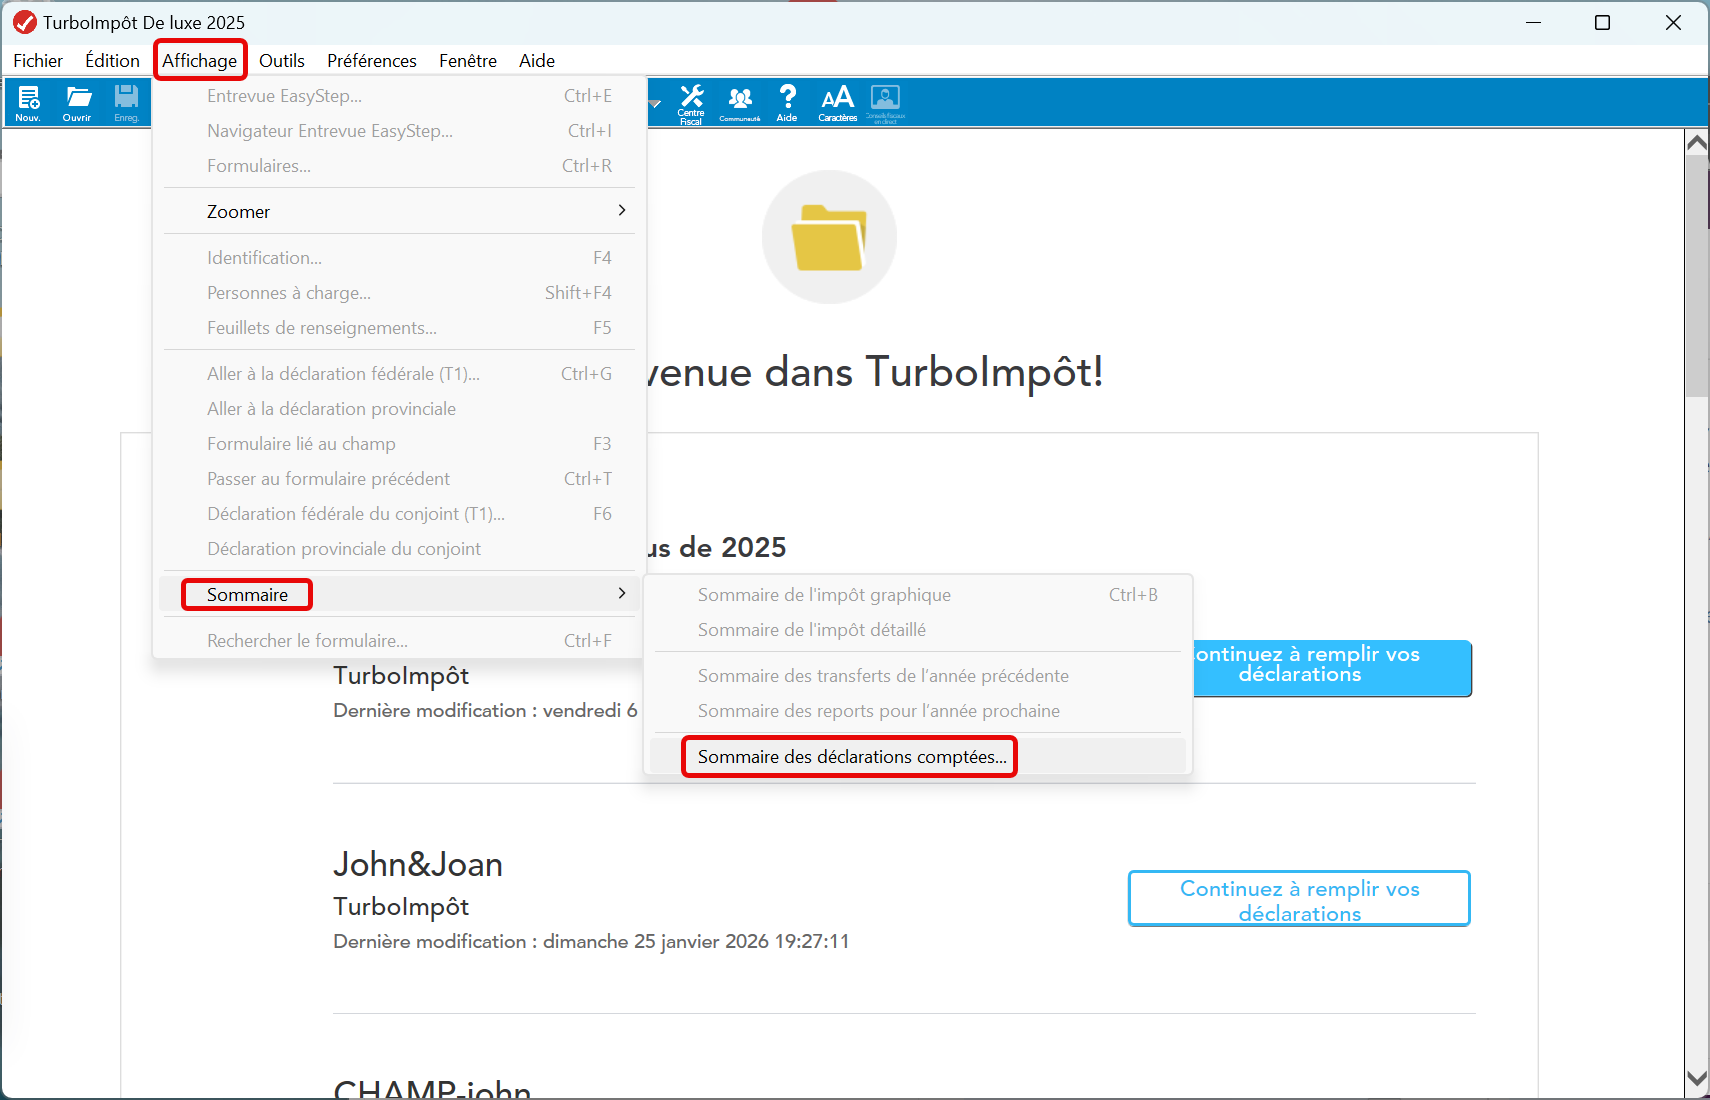Choose Sommaire des transferts de l'année précédente

[918, 676]
